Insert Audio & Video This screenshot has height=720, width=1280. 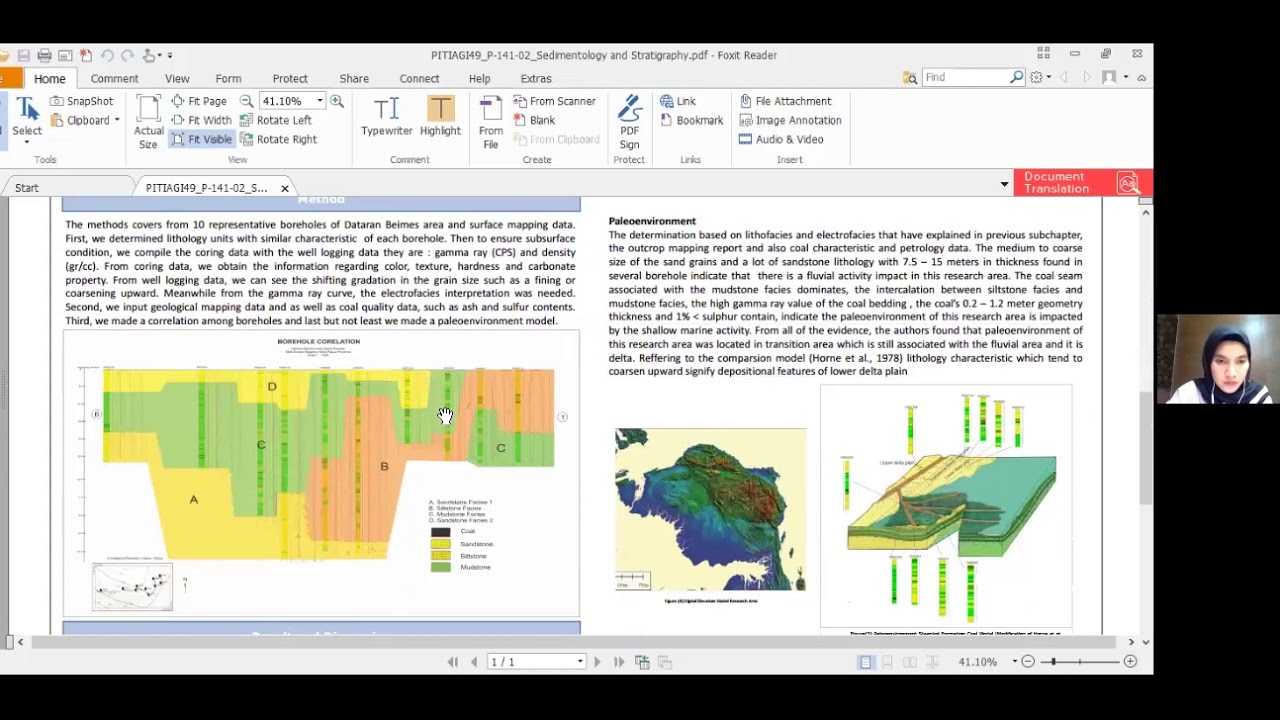[781, 139]
